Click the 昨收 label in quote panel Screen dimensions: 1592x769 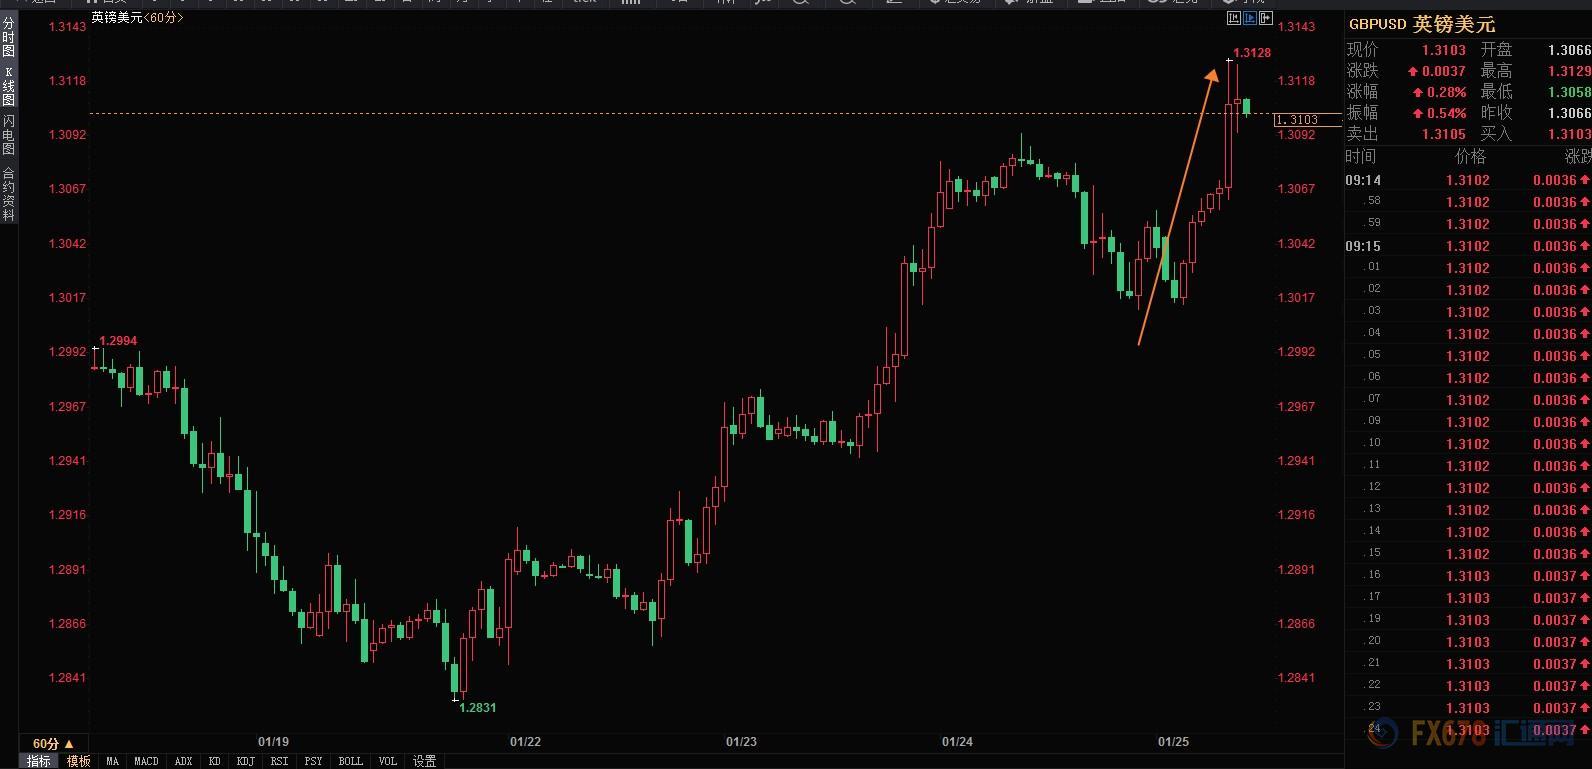[x=1496, y=113]
